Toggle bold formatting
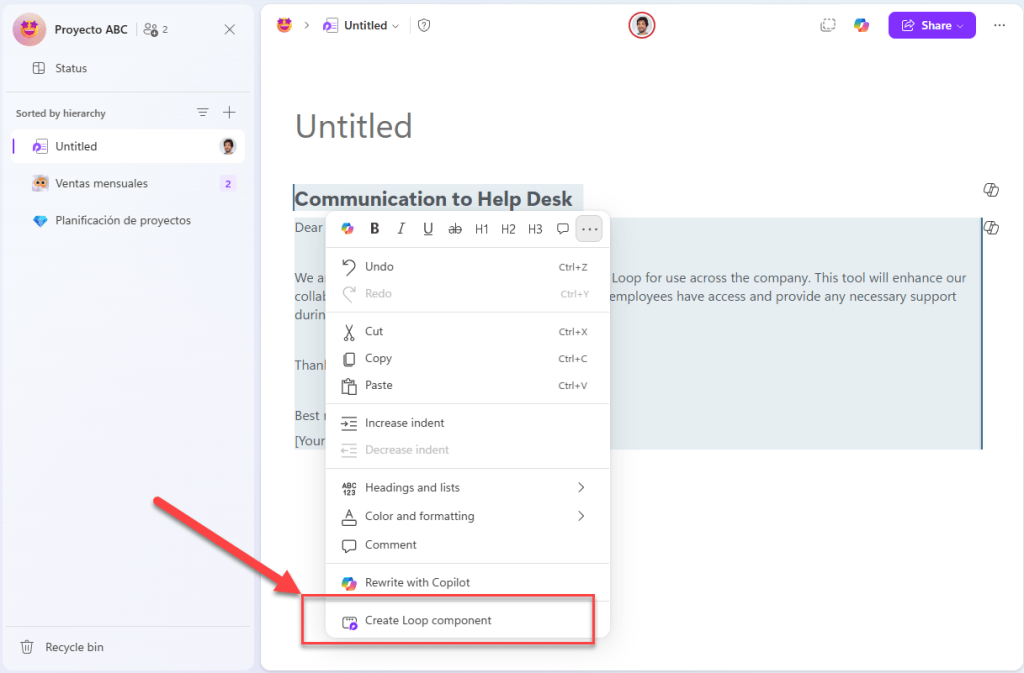The height and width of the screenshot is (673, 1024). point(374,229)
